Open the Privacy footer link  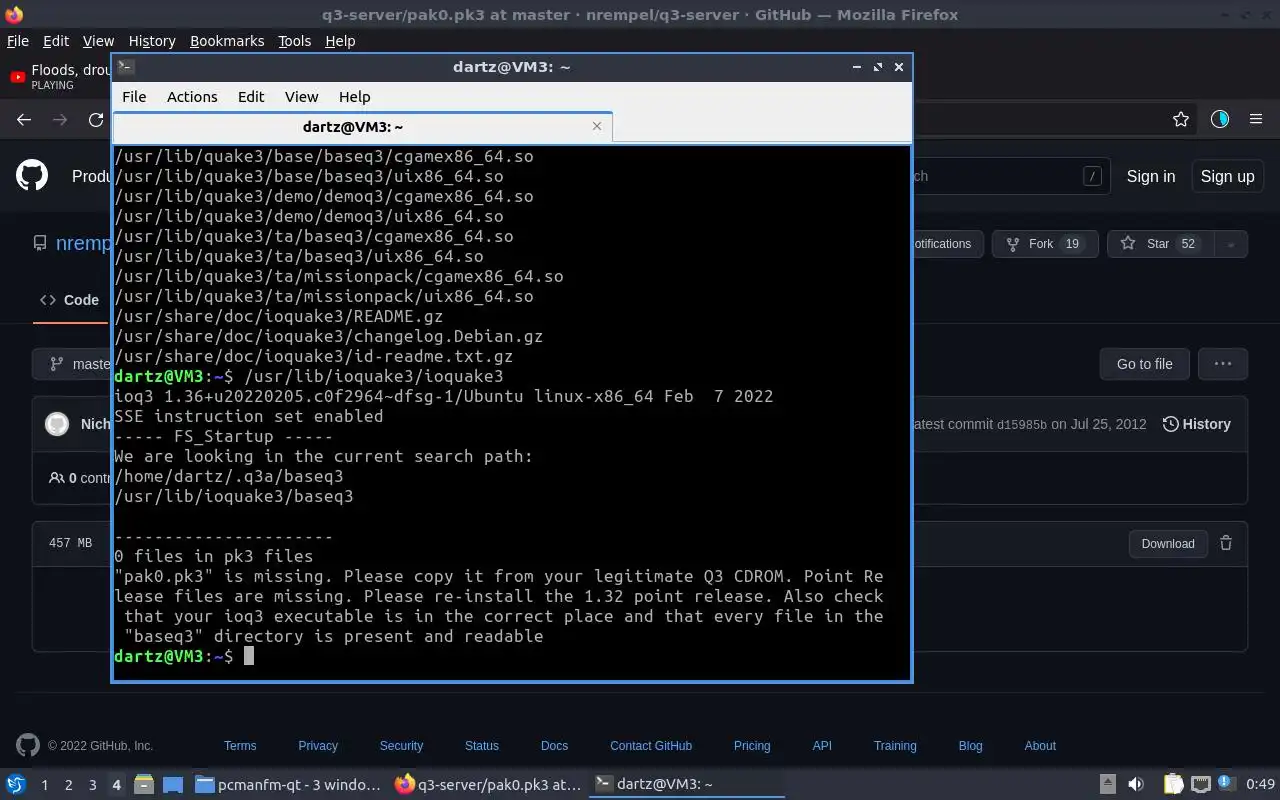click(x=318, y=746)
